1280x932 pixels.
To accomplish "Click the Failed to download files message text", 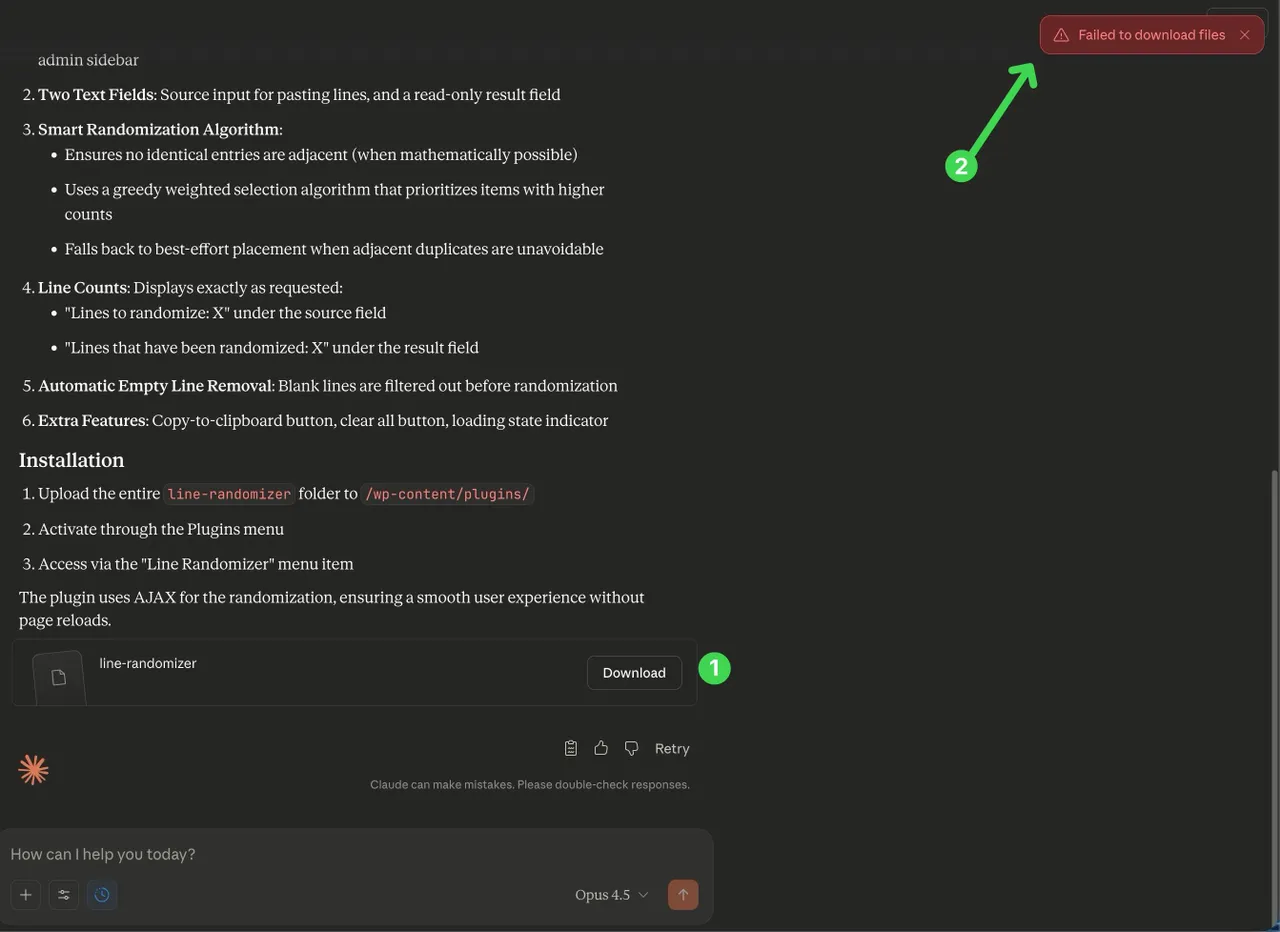I will 1151,35.
